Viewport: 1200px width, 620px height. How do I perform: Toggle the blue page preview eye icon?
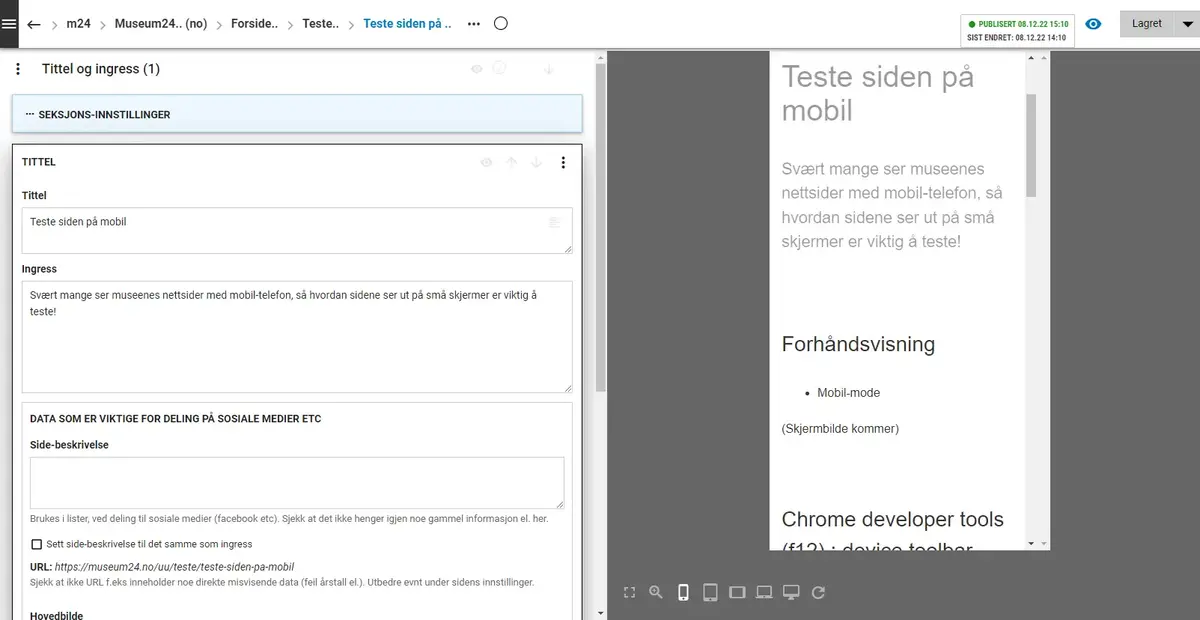pos(1093,24)
